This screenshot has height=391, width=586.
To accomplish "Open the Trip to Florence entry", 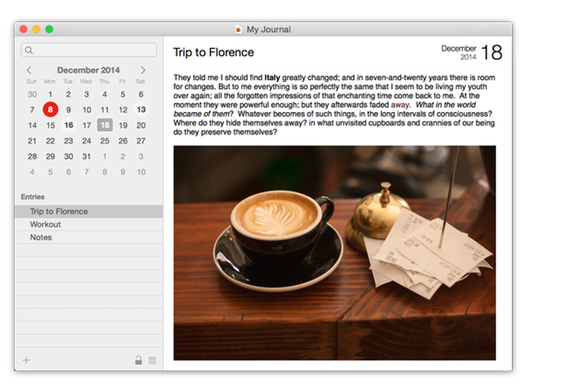I will pyautogui.click(x=89, y=212).
